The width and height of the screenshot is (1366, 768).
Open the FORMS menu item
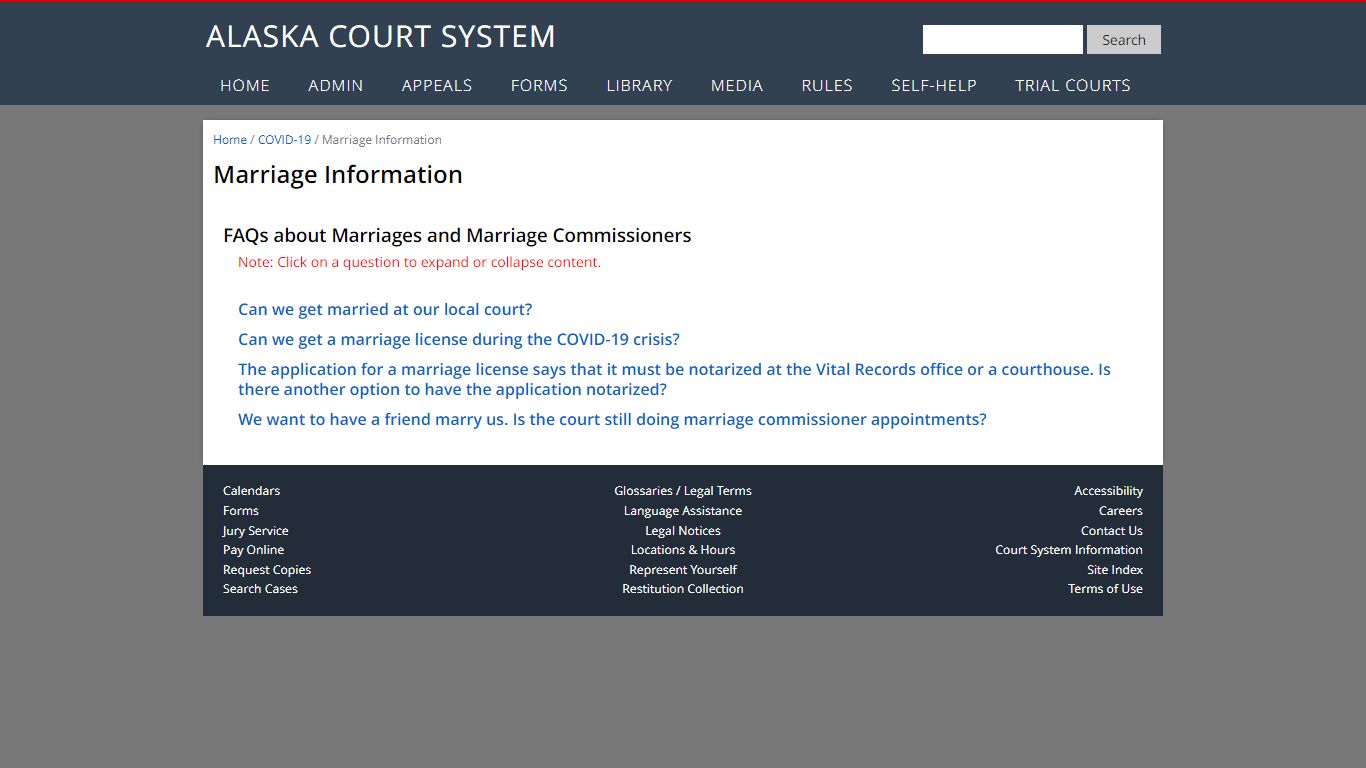coord(539,86)
